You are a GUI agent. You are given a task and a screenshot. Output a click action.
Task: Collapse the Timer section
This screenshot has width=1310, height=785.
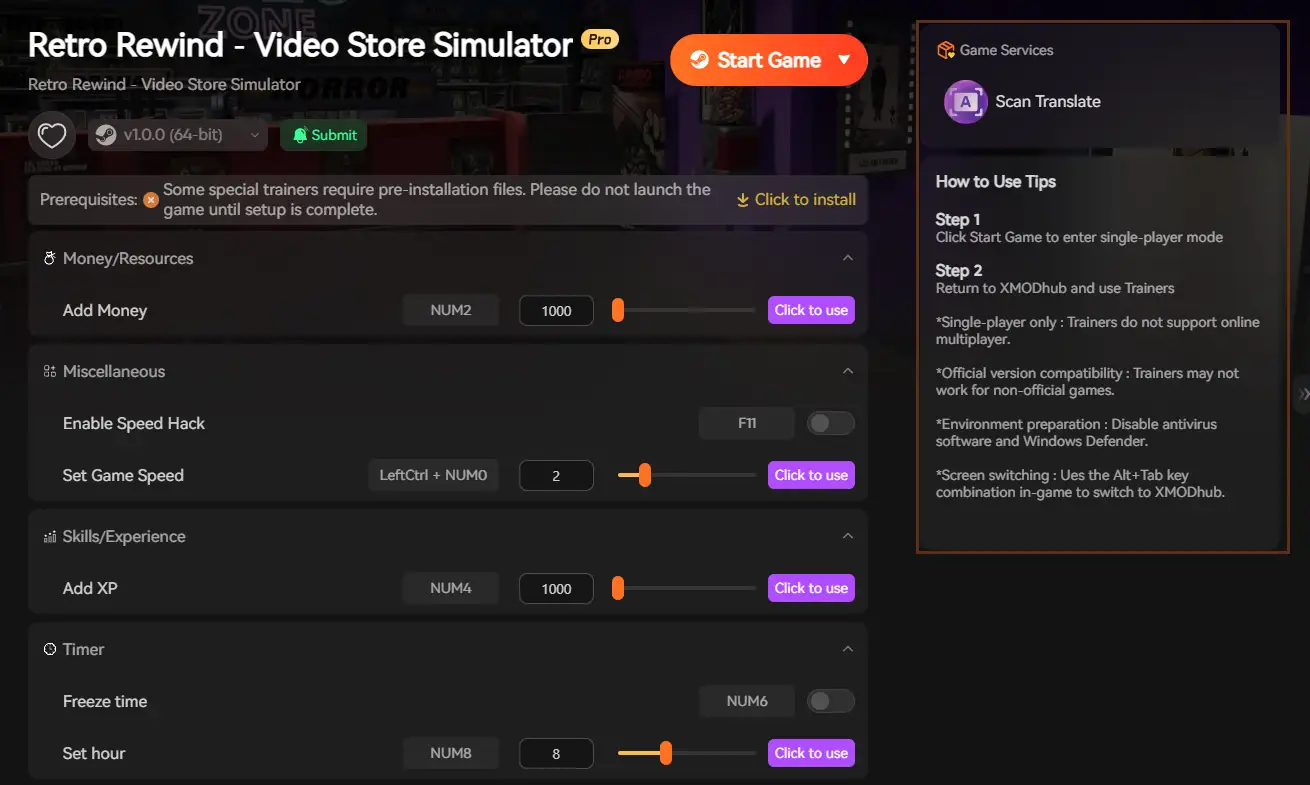point(848,648)
